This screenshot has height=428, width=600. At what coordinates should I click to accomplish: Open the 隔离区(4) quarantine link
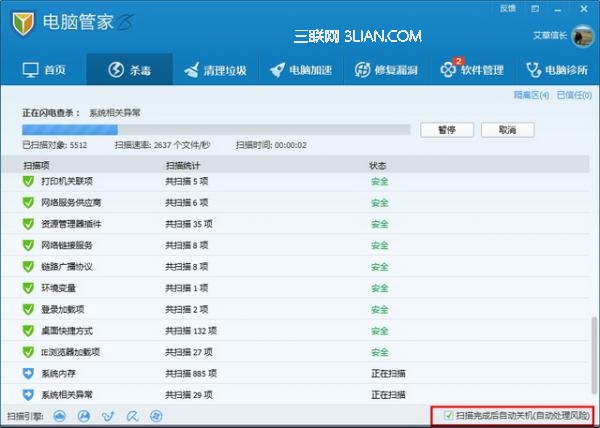coord(532,95)
